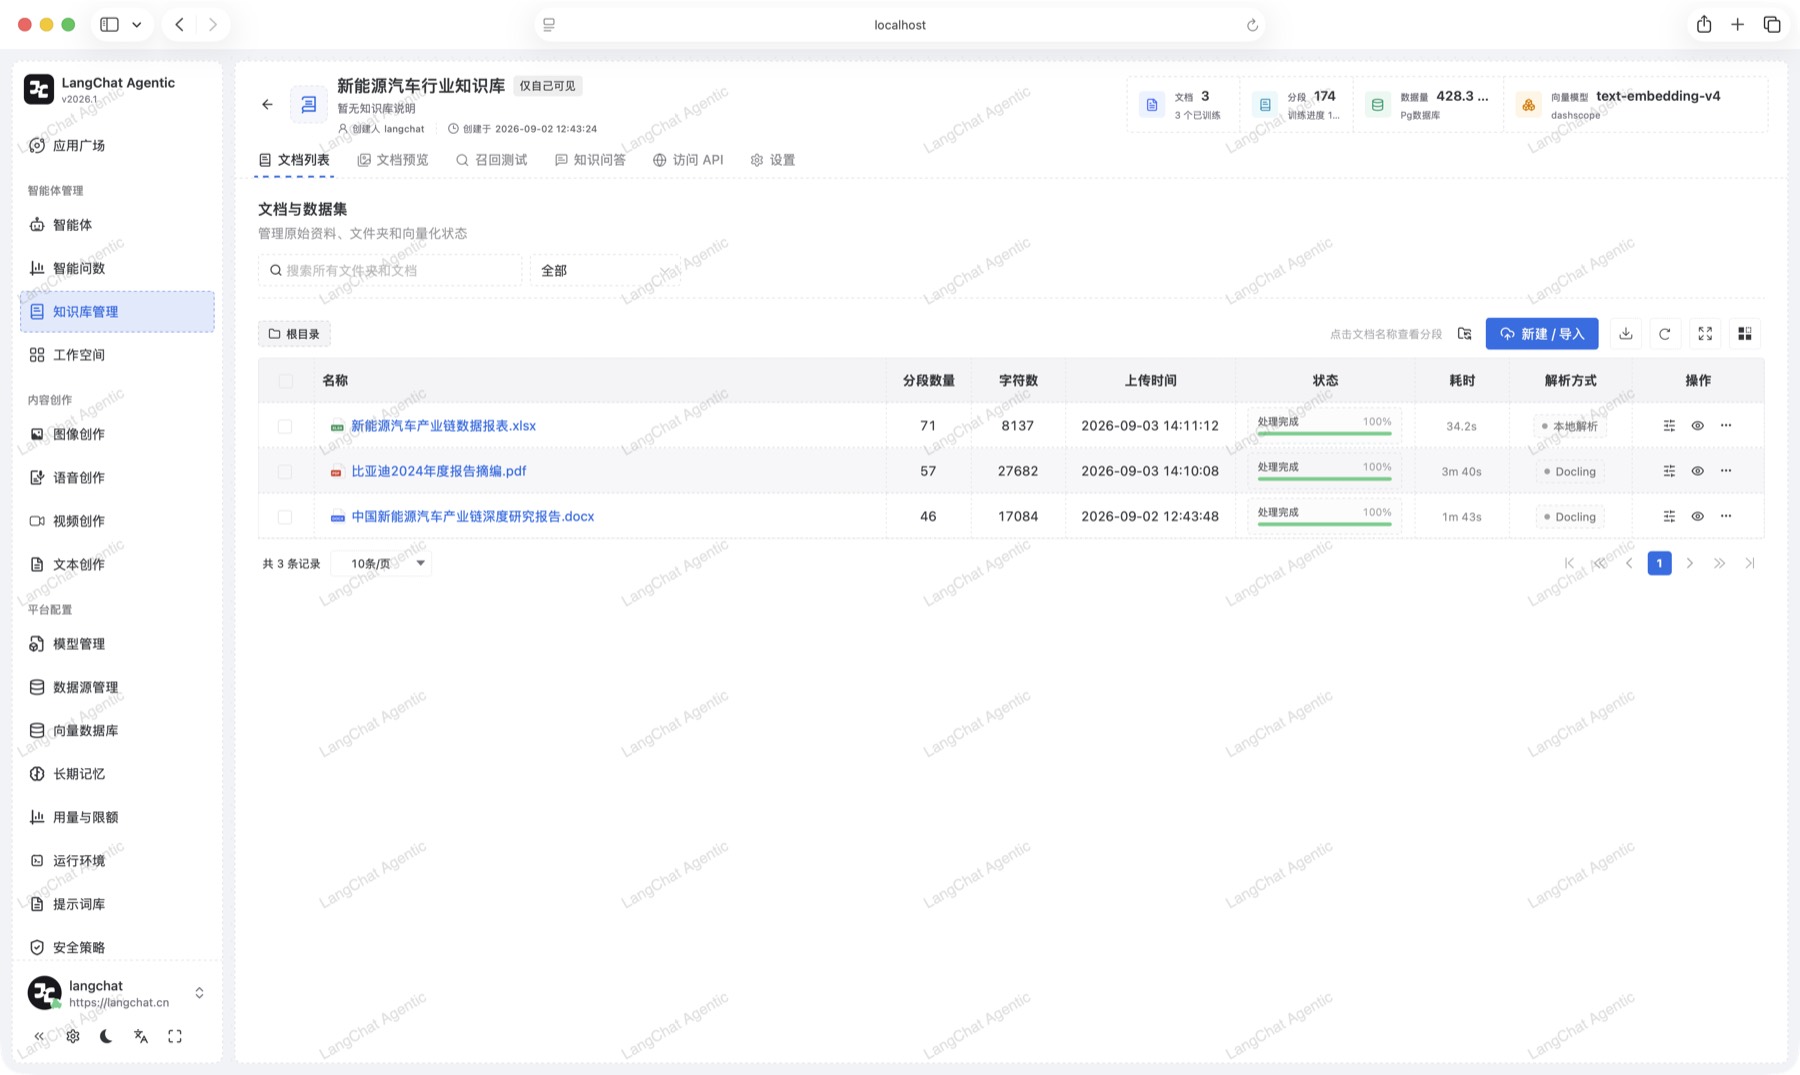1800x1075 pixels.
Task: Open segment settings for 新能源汽车产业链数据报表.xlsx
Action: coord(1669,426)
